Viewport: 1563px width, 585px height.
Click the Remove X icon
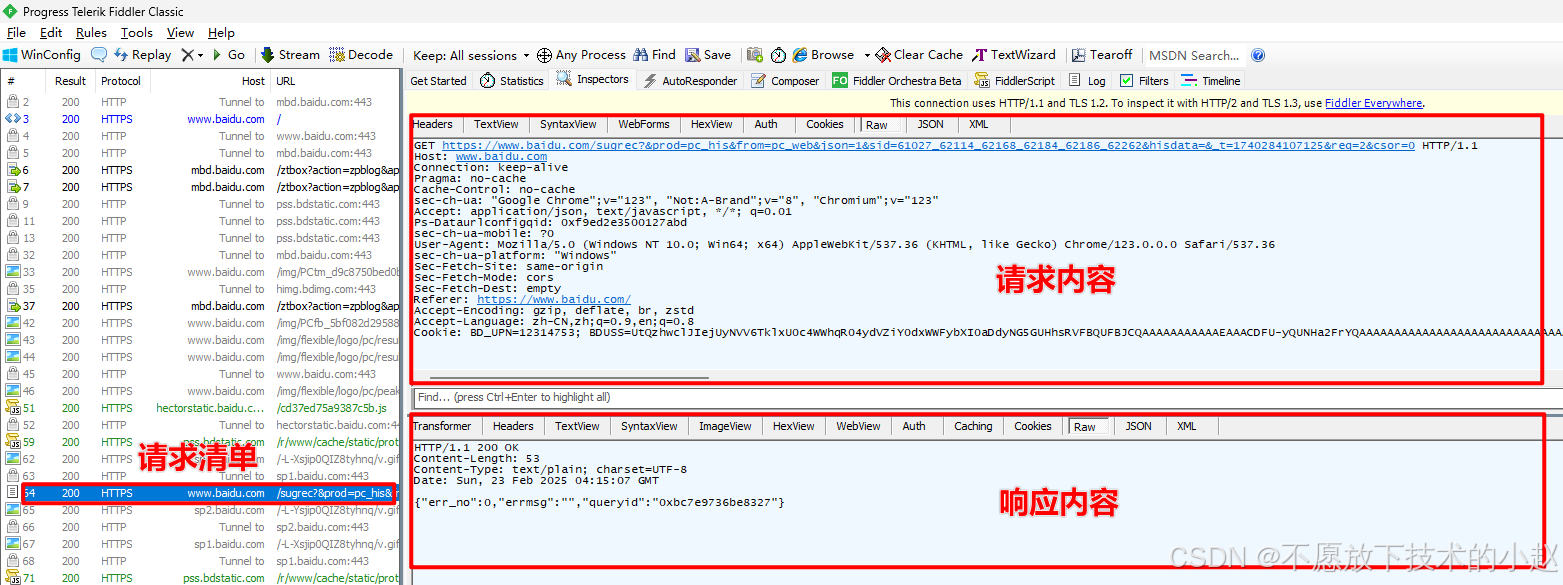pos(187,55)
